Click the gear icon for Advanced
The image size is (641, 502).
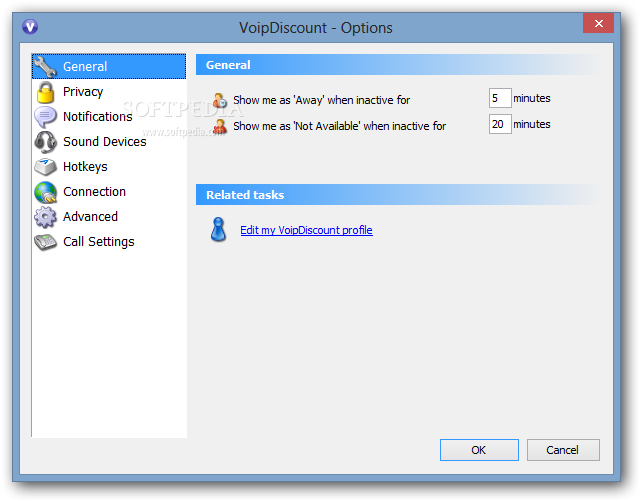click(x=45, y=217)
